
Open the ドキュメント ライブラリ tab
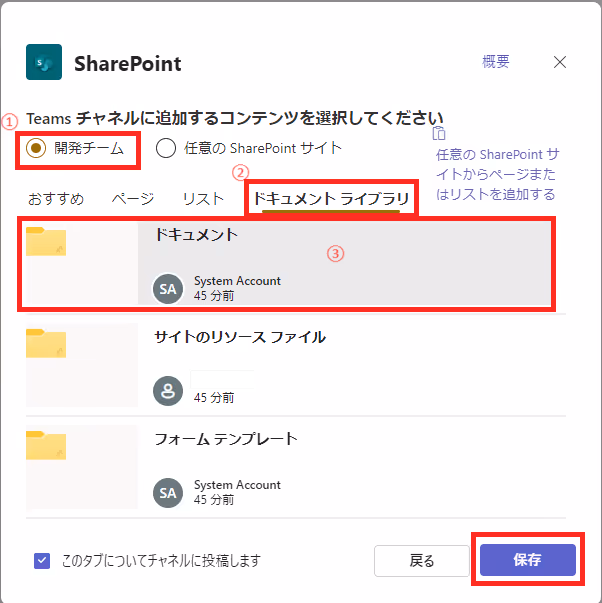coord(331,199)
